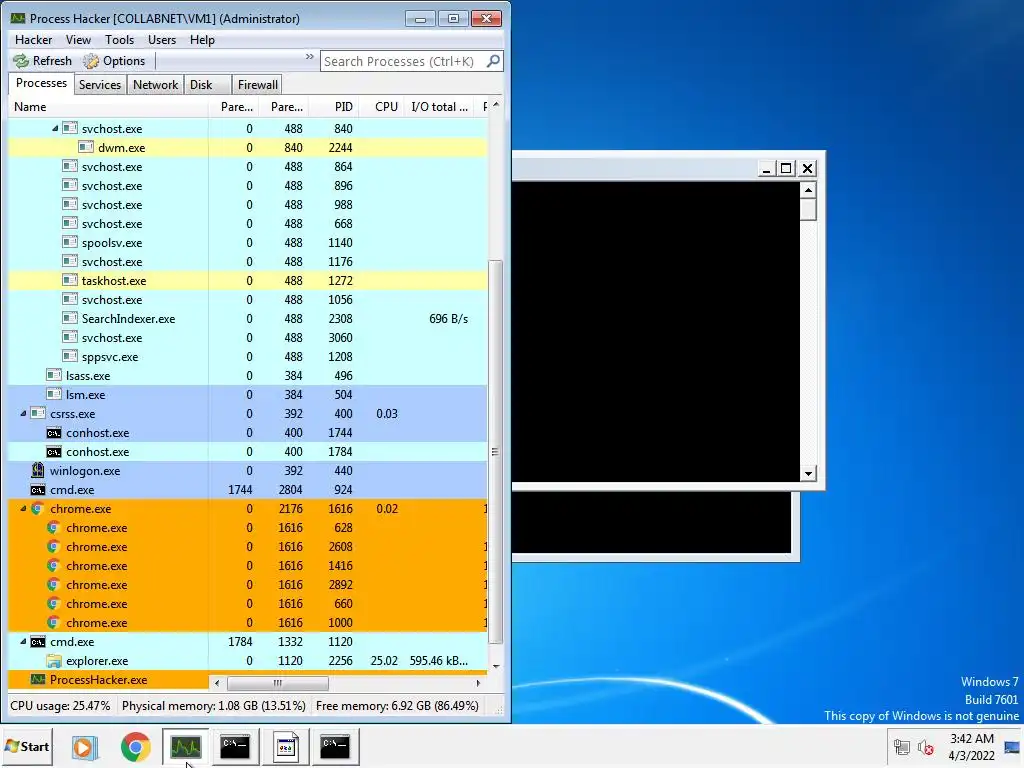
Task: Click the explorer.exe folder icon
Action: pos(54,661)
